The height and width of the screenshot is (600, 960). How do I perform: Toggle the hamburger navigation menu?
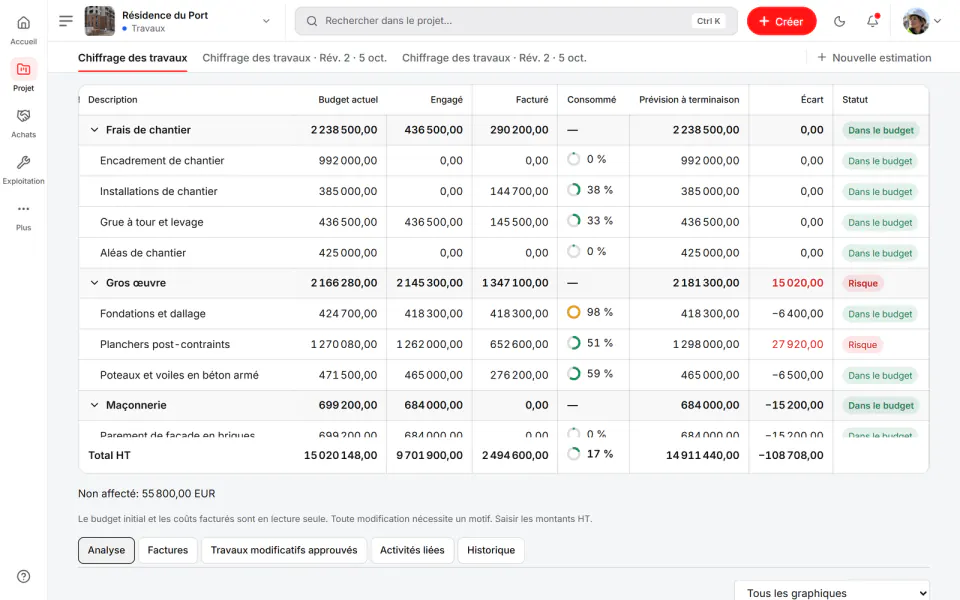point(66,21)
